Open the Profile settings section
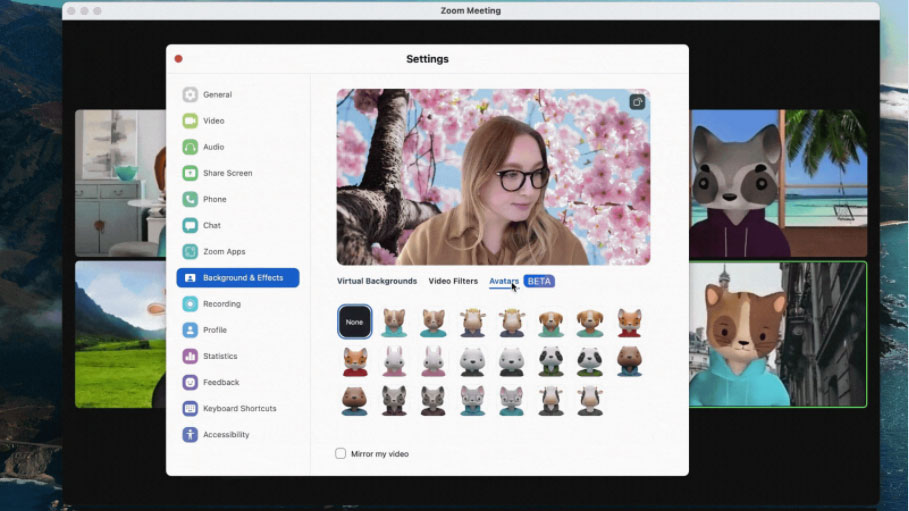 pos(214,330)
